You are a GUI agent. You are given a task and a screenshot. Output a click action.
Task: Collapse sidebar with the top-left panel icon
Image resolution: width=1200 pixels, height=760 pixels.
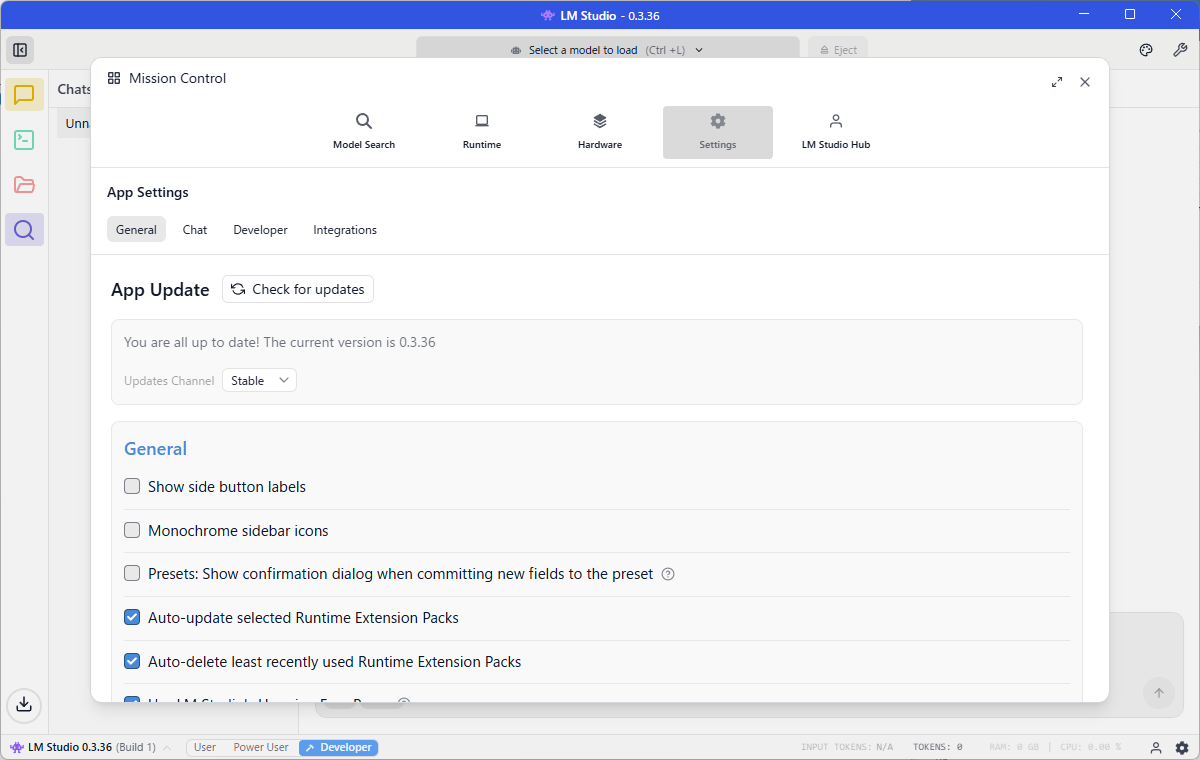(20, 50)
